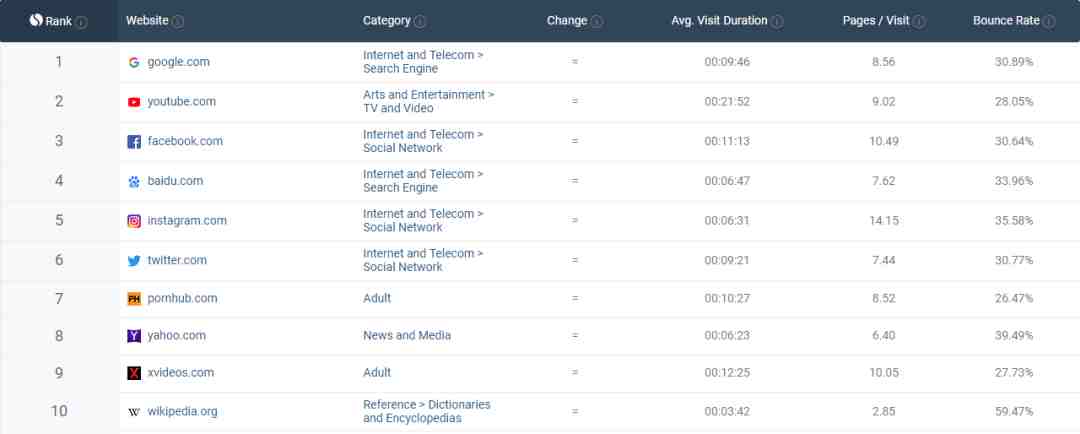The height and width of the screenshot is (434, 1080).
Task: Open google.com's Search Engine category link
Action: 423,62
